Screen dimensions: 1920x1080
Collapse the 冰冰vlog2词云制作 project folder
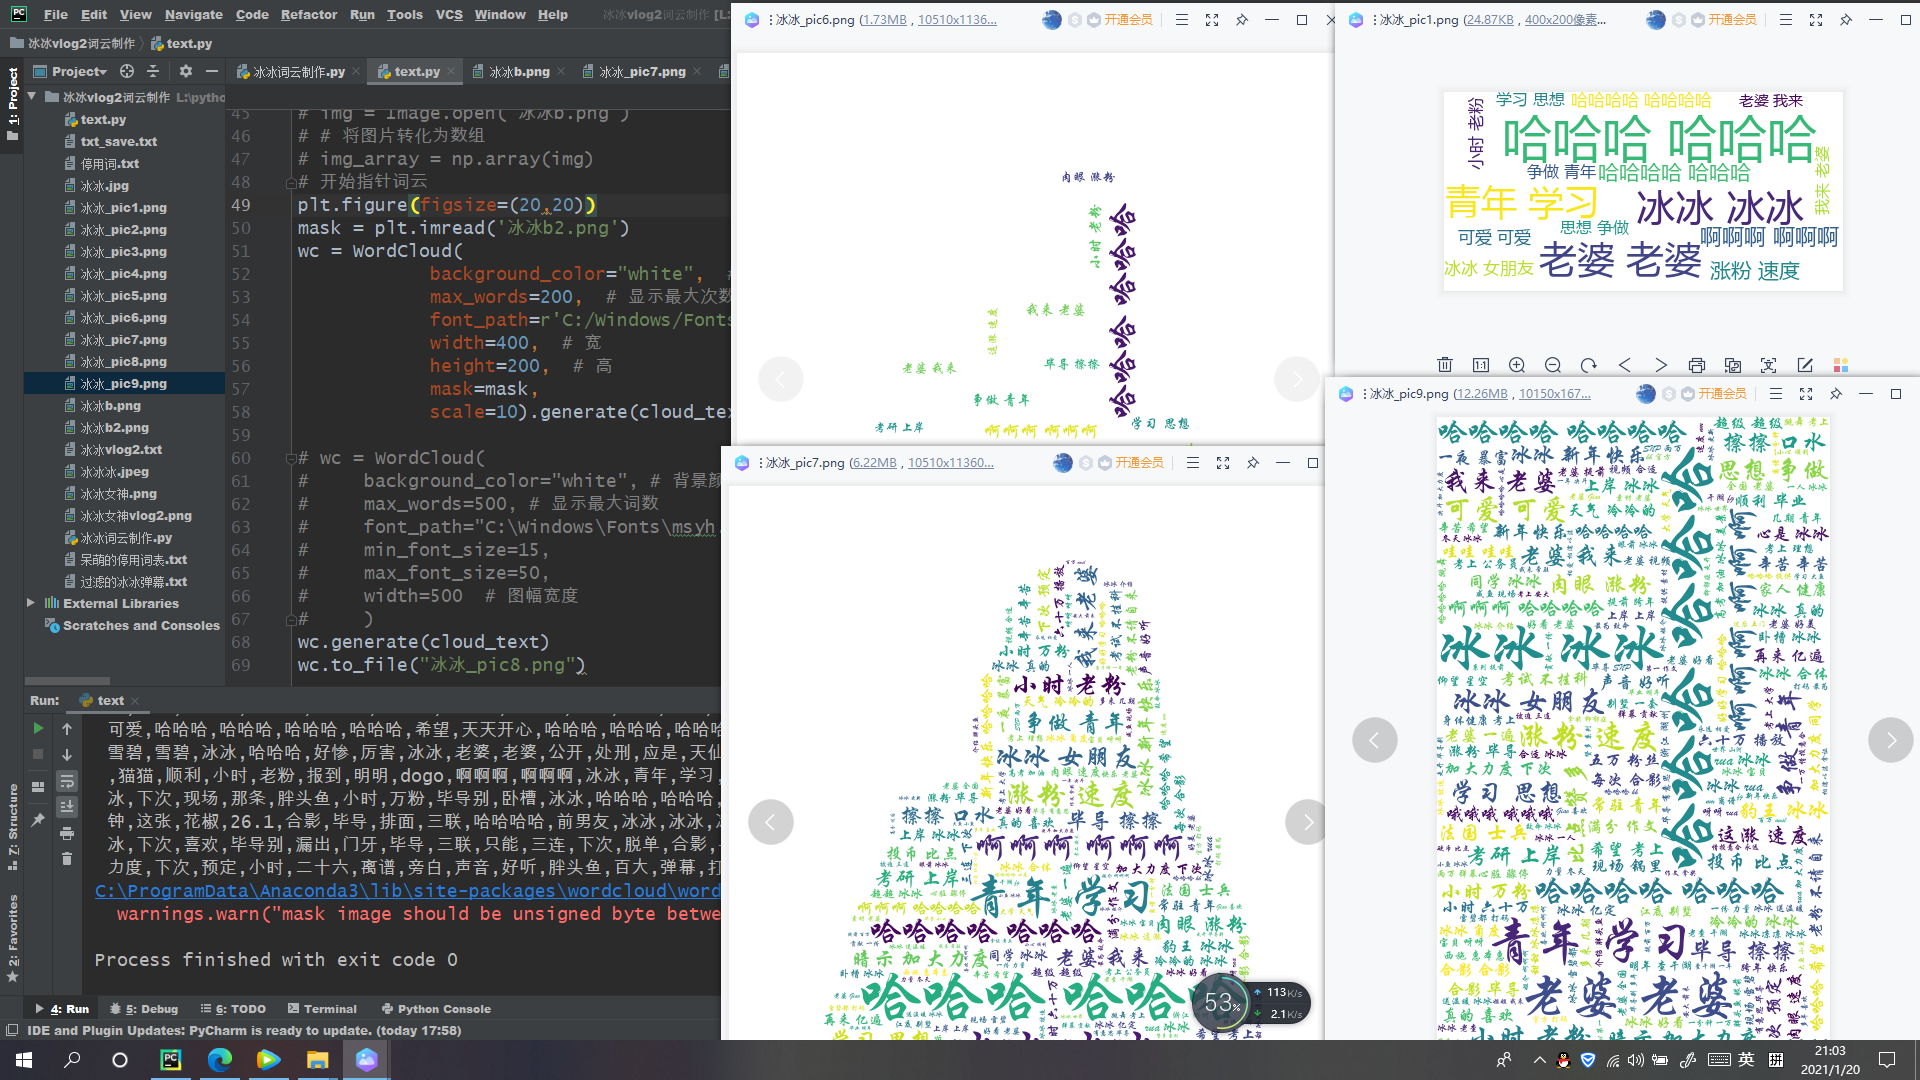pyautogui.click(x=31, y=97)
